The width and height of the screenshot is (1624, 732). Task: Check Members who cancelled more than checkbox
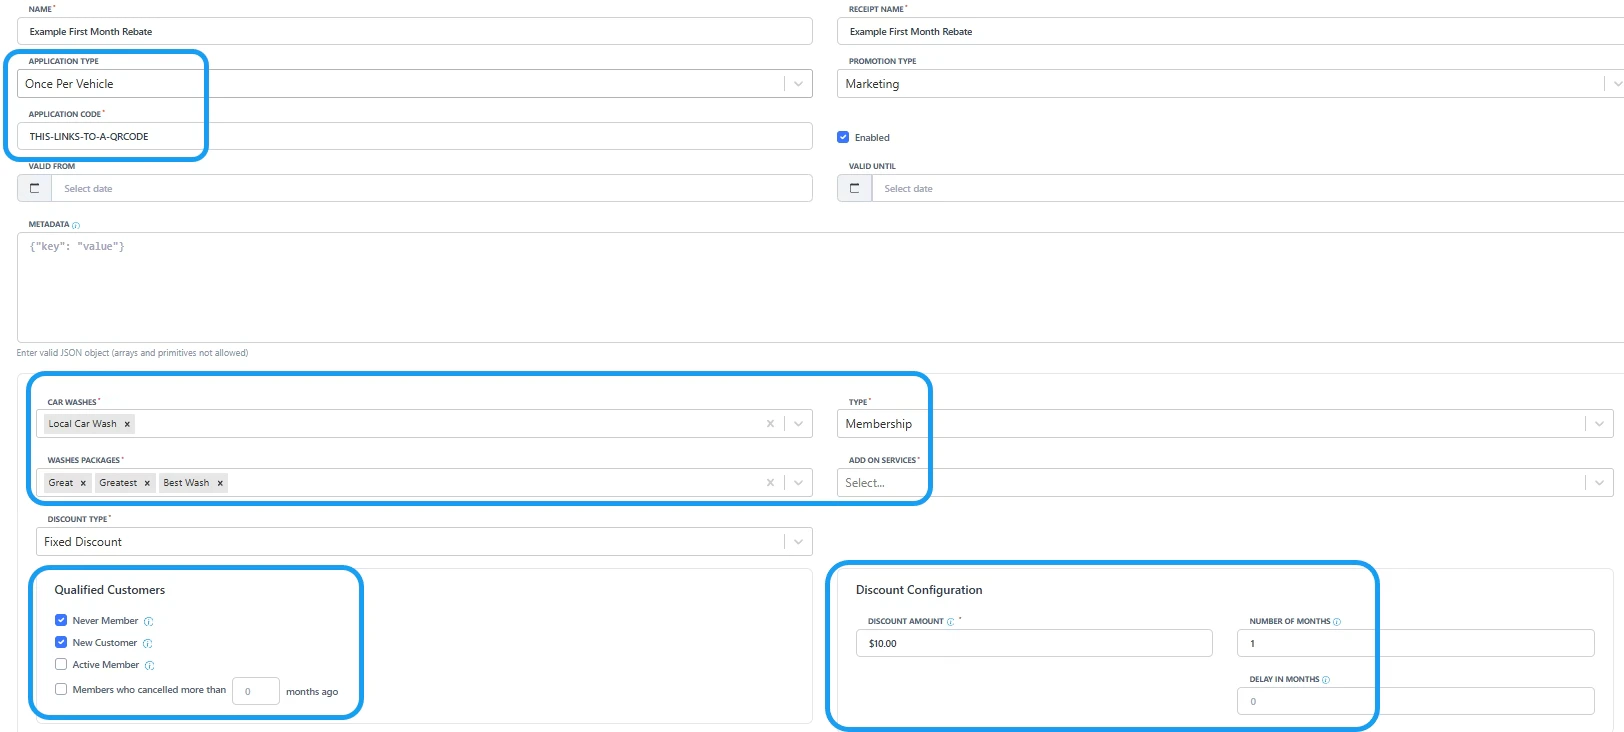61,689
